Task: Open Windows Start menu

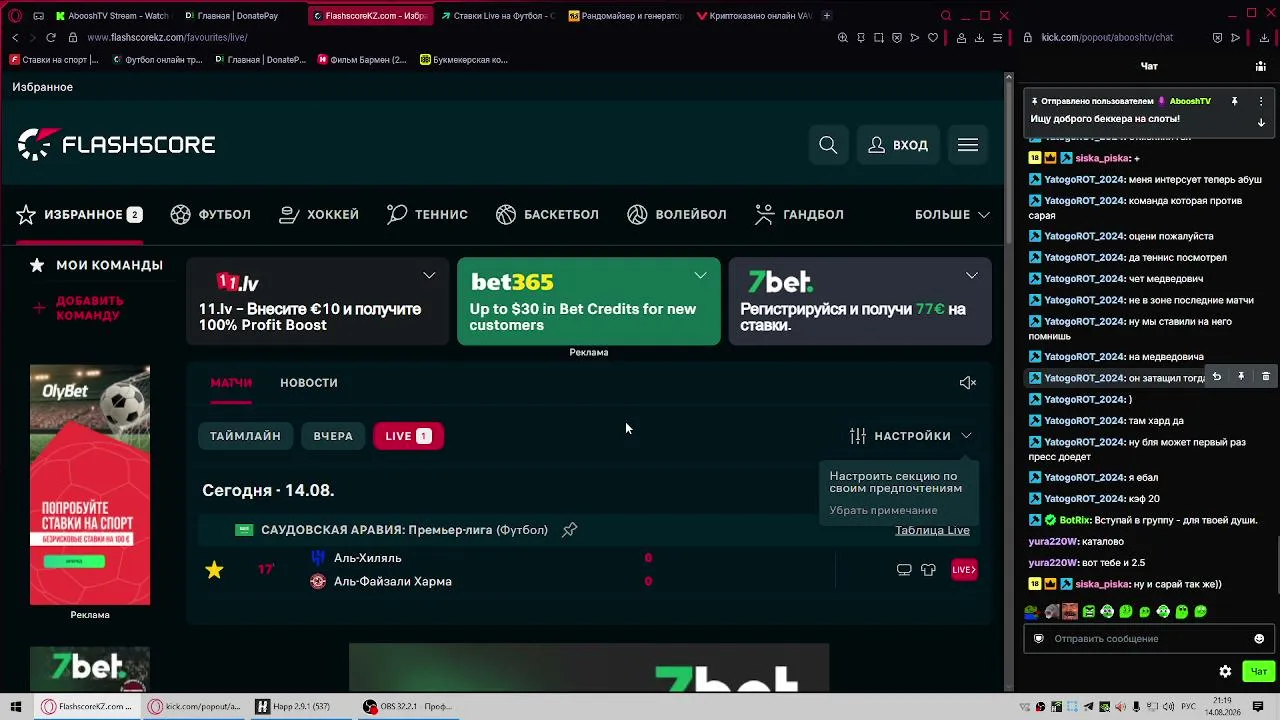Action: tap(16, 707)
